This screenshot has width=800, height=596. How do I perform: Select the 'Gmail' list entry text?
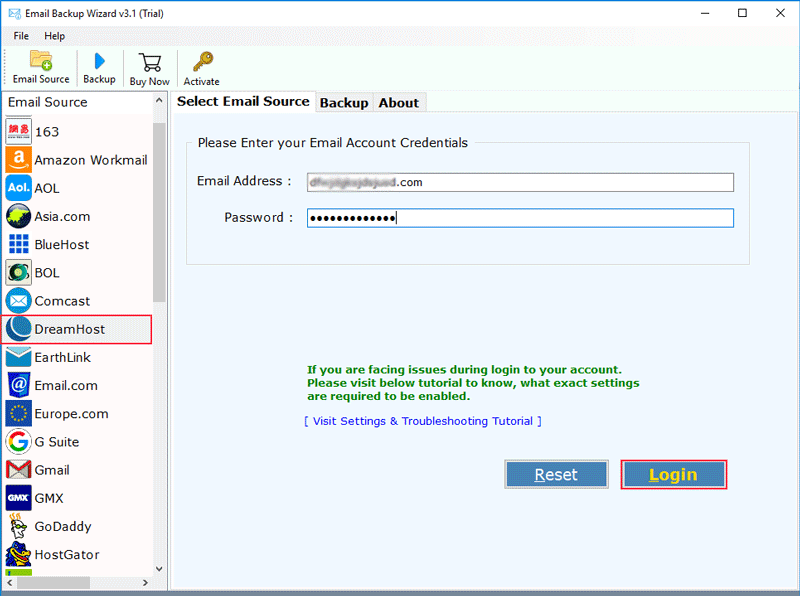point(52,470)
